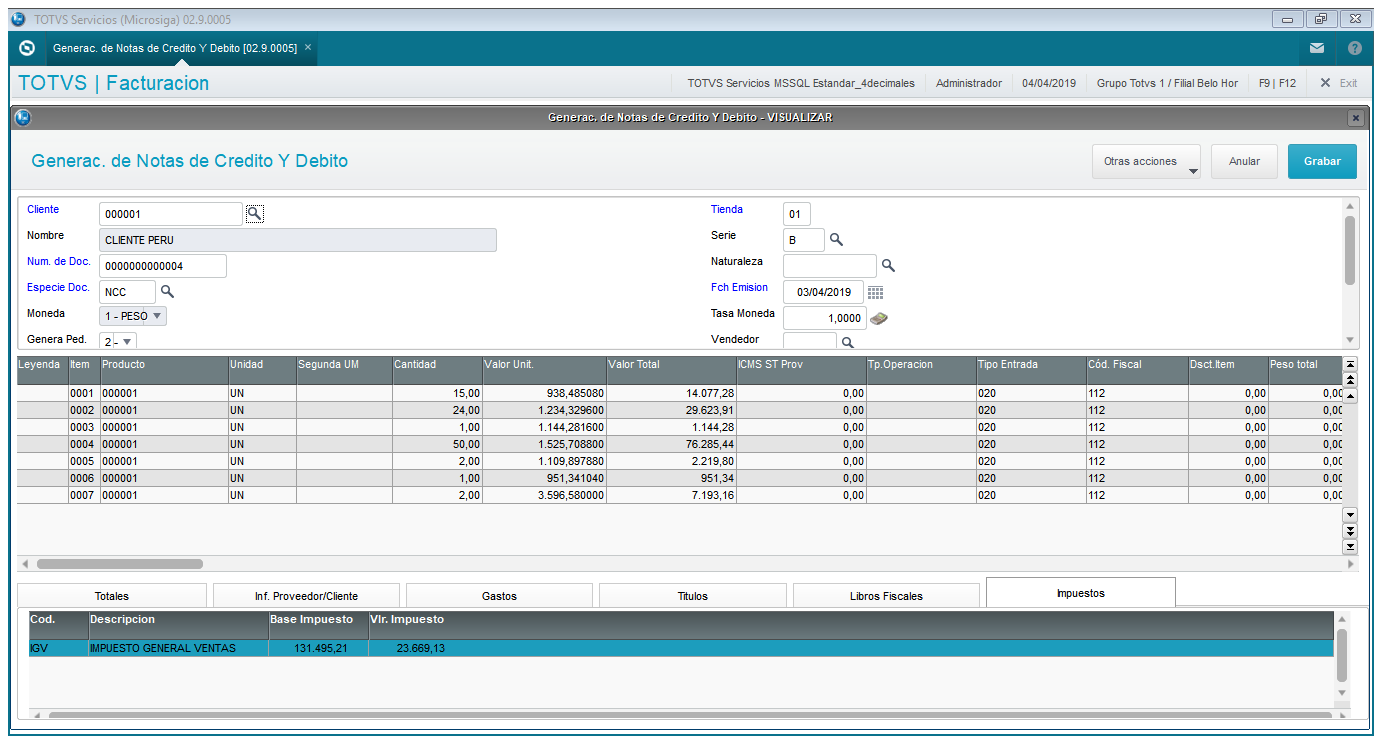Select grid row item 0004
Screen dimensions: 1382x744
pyautogui.click(x=680, y=444)
